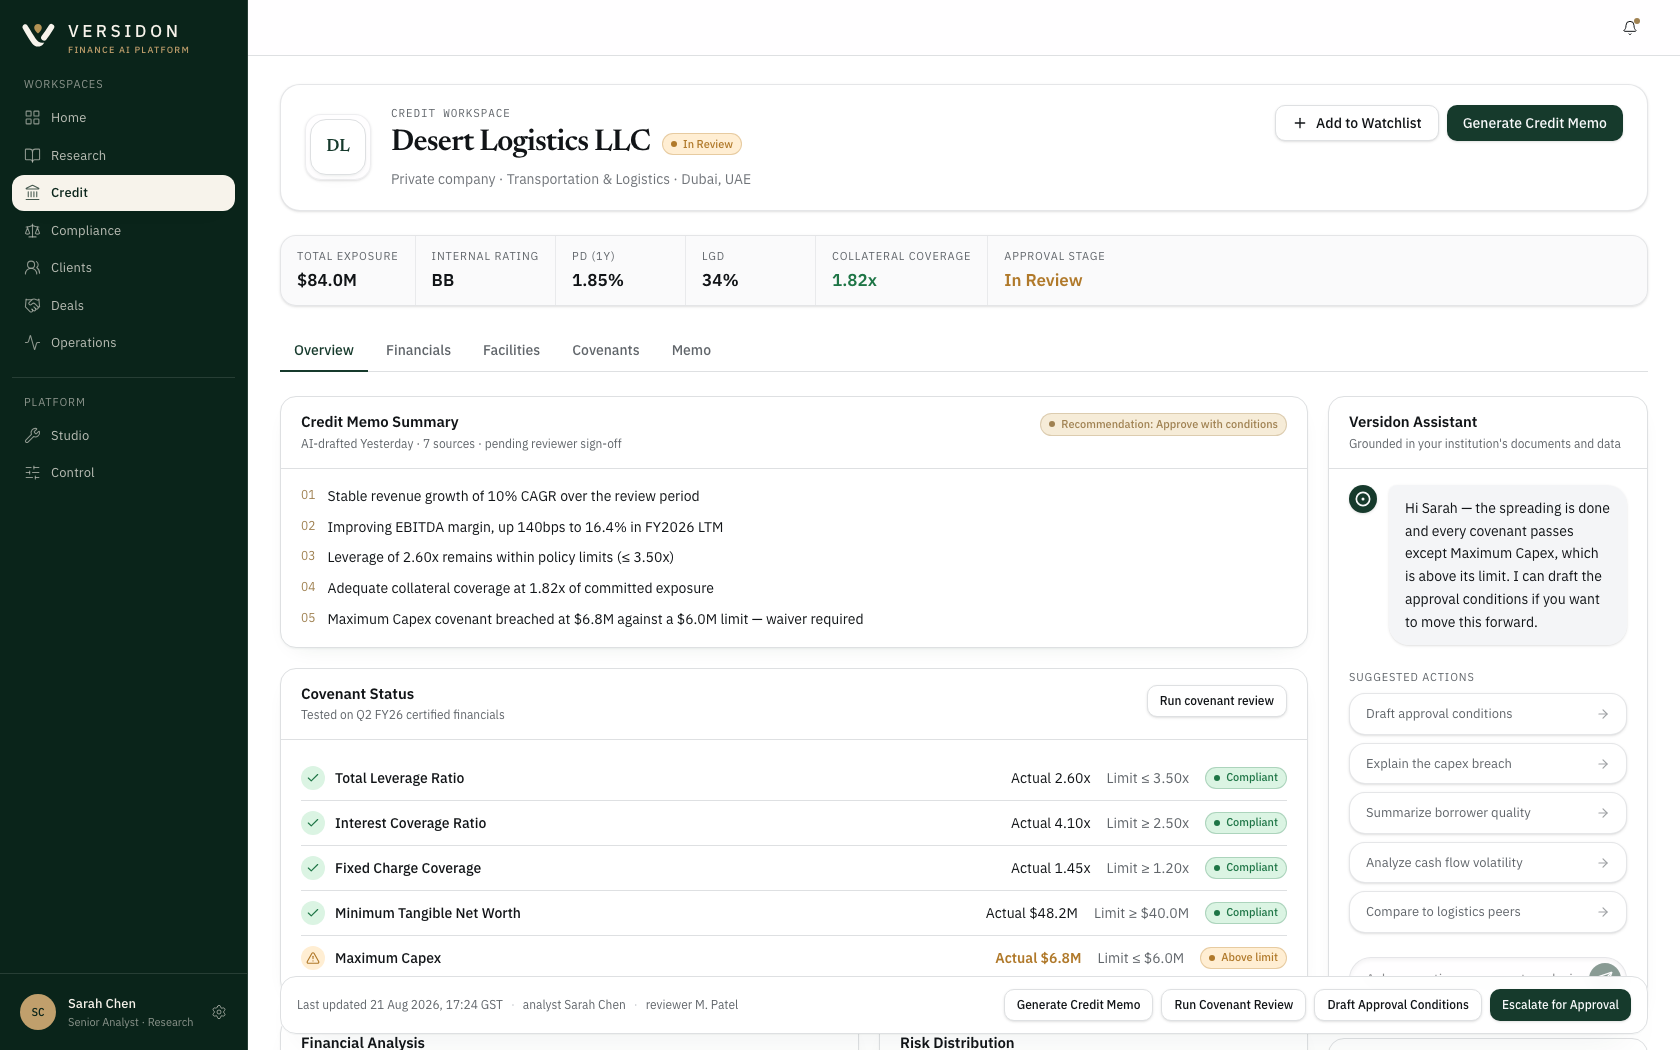1680x1050 pixels.
Task: Click Total Exposure value $84.0M
Action: [327, 280]
